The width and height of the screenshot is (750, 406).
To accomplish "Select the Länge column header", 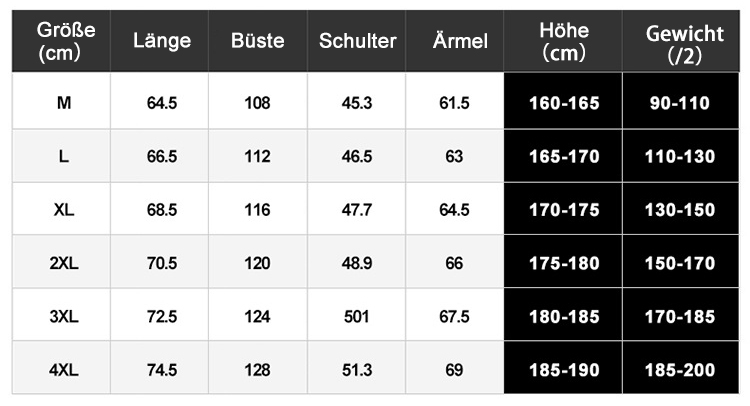I will 160,41.
